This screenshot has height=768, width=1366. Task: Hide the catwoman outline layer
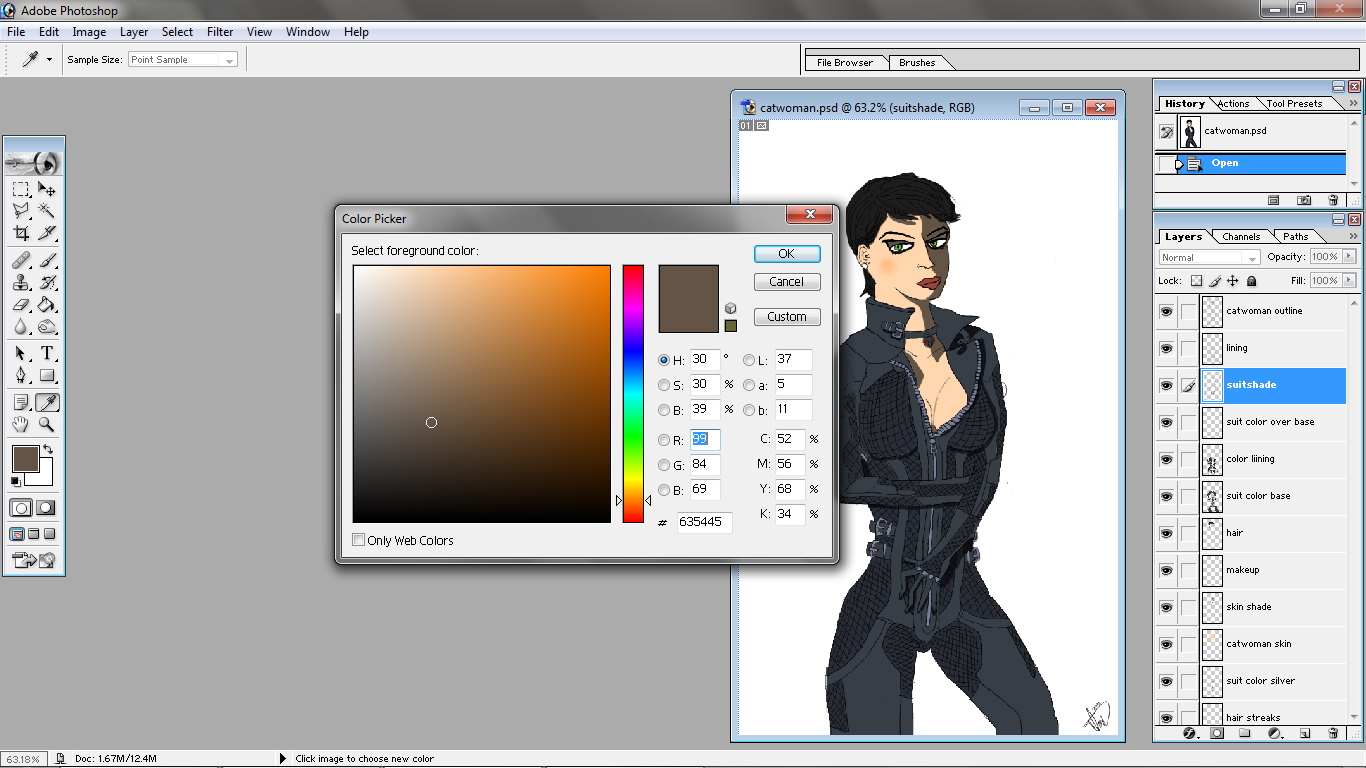tap(1166, 311)
